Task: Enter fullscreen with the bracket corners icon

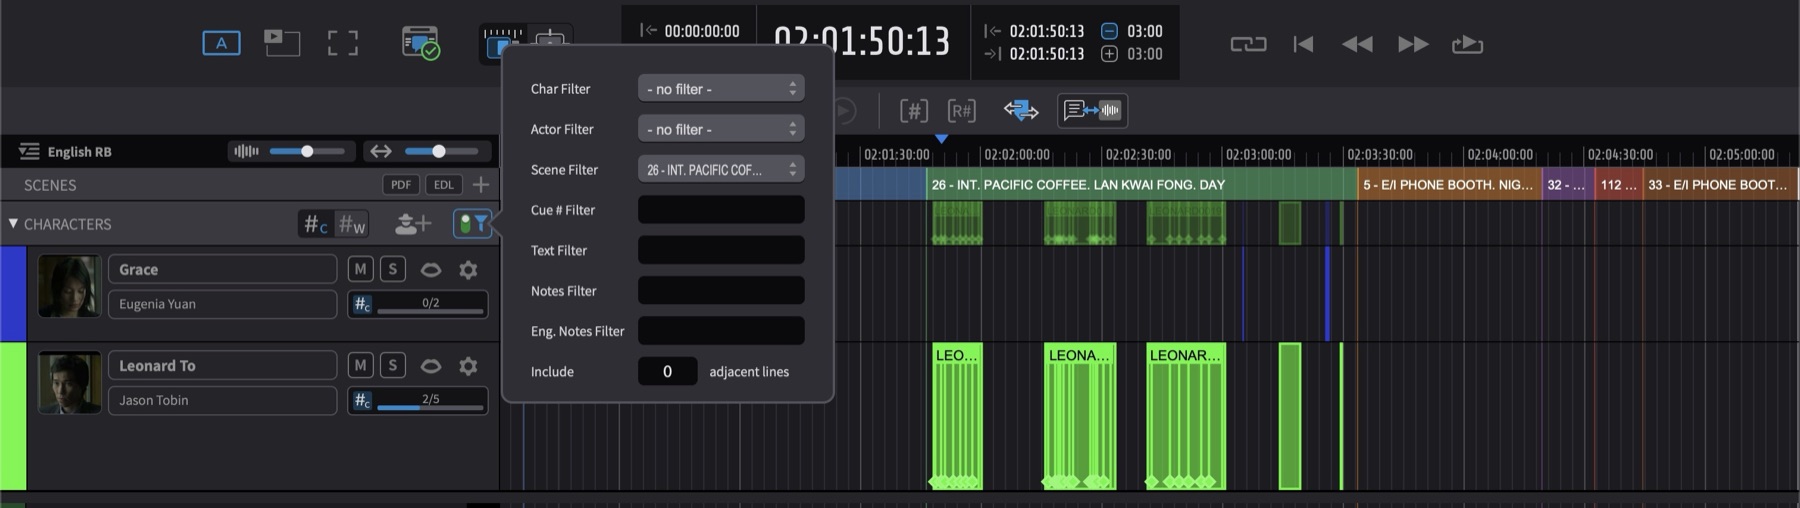Action: 343,43
